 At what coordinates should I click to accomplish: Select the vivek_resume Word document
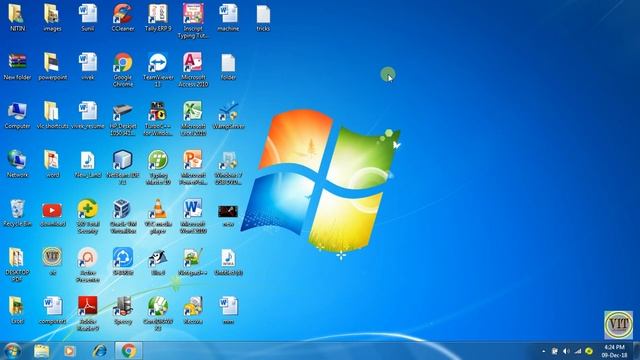[88, 115]
